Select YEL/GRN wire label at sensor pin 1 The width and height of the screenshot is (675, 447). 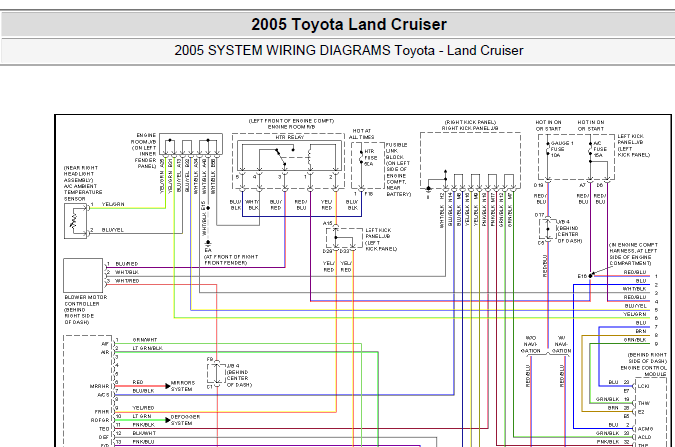[113, 204]
